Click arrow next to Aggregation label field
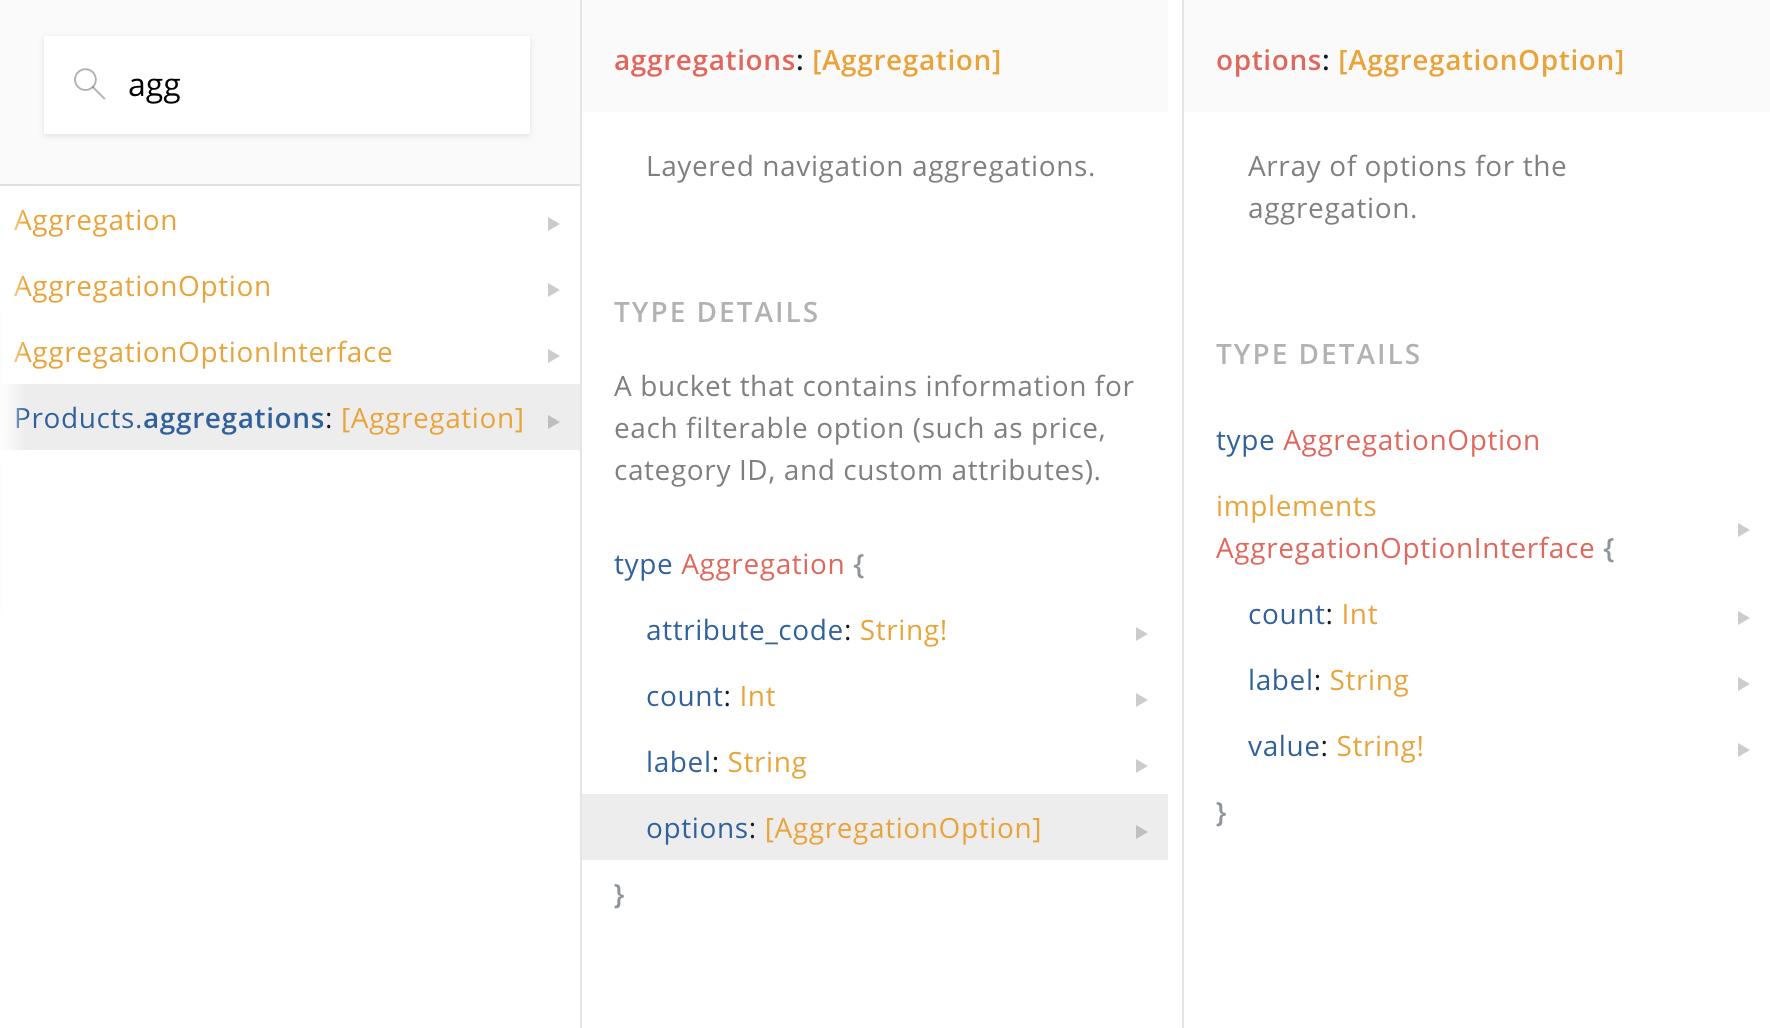 (x=1141, y=766)
